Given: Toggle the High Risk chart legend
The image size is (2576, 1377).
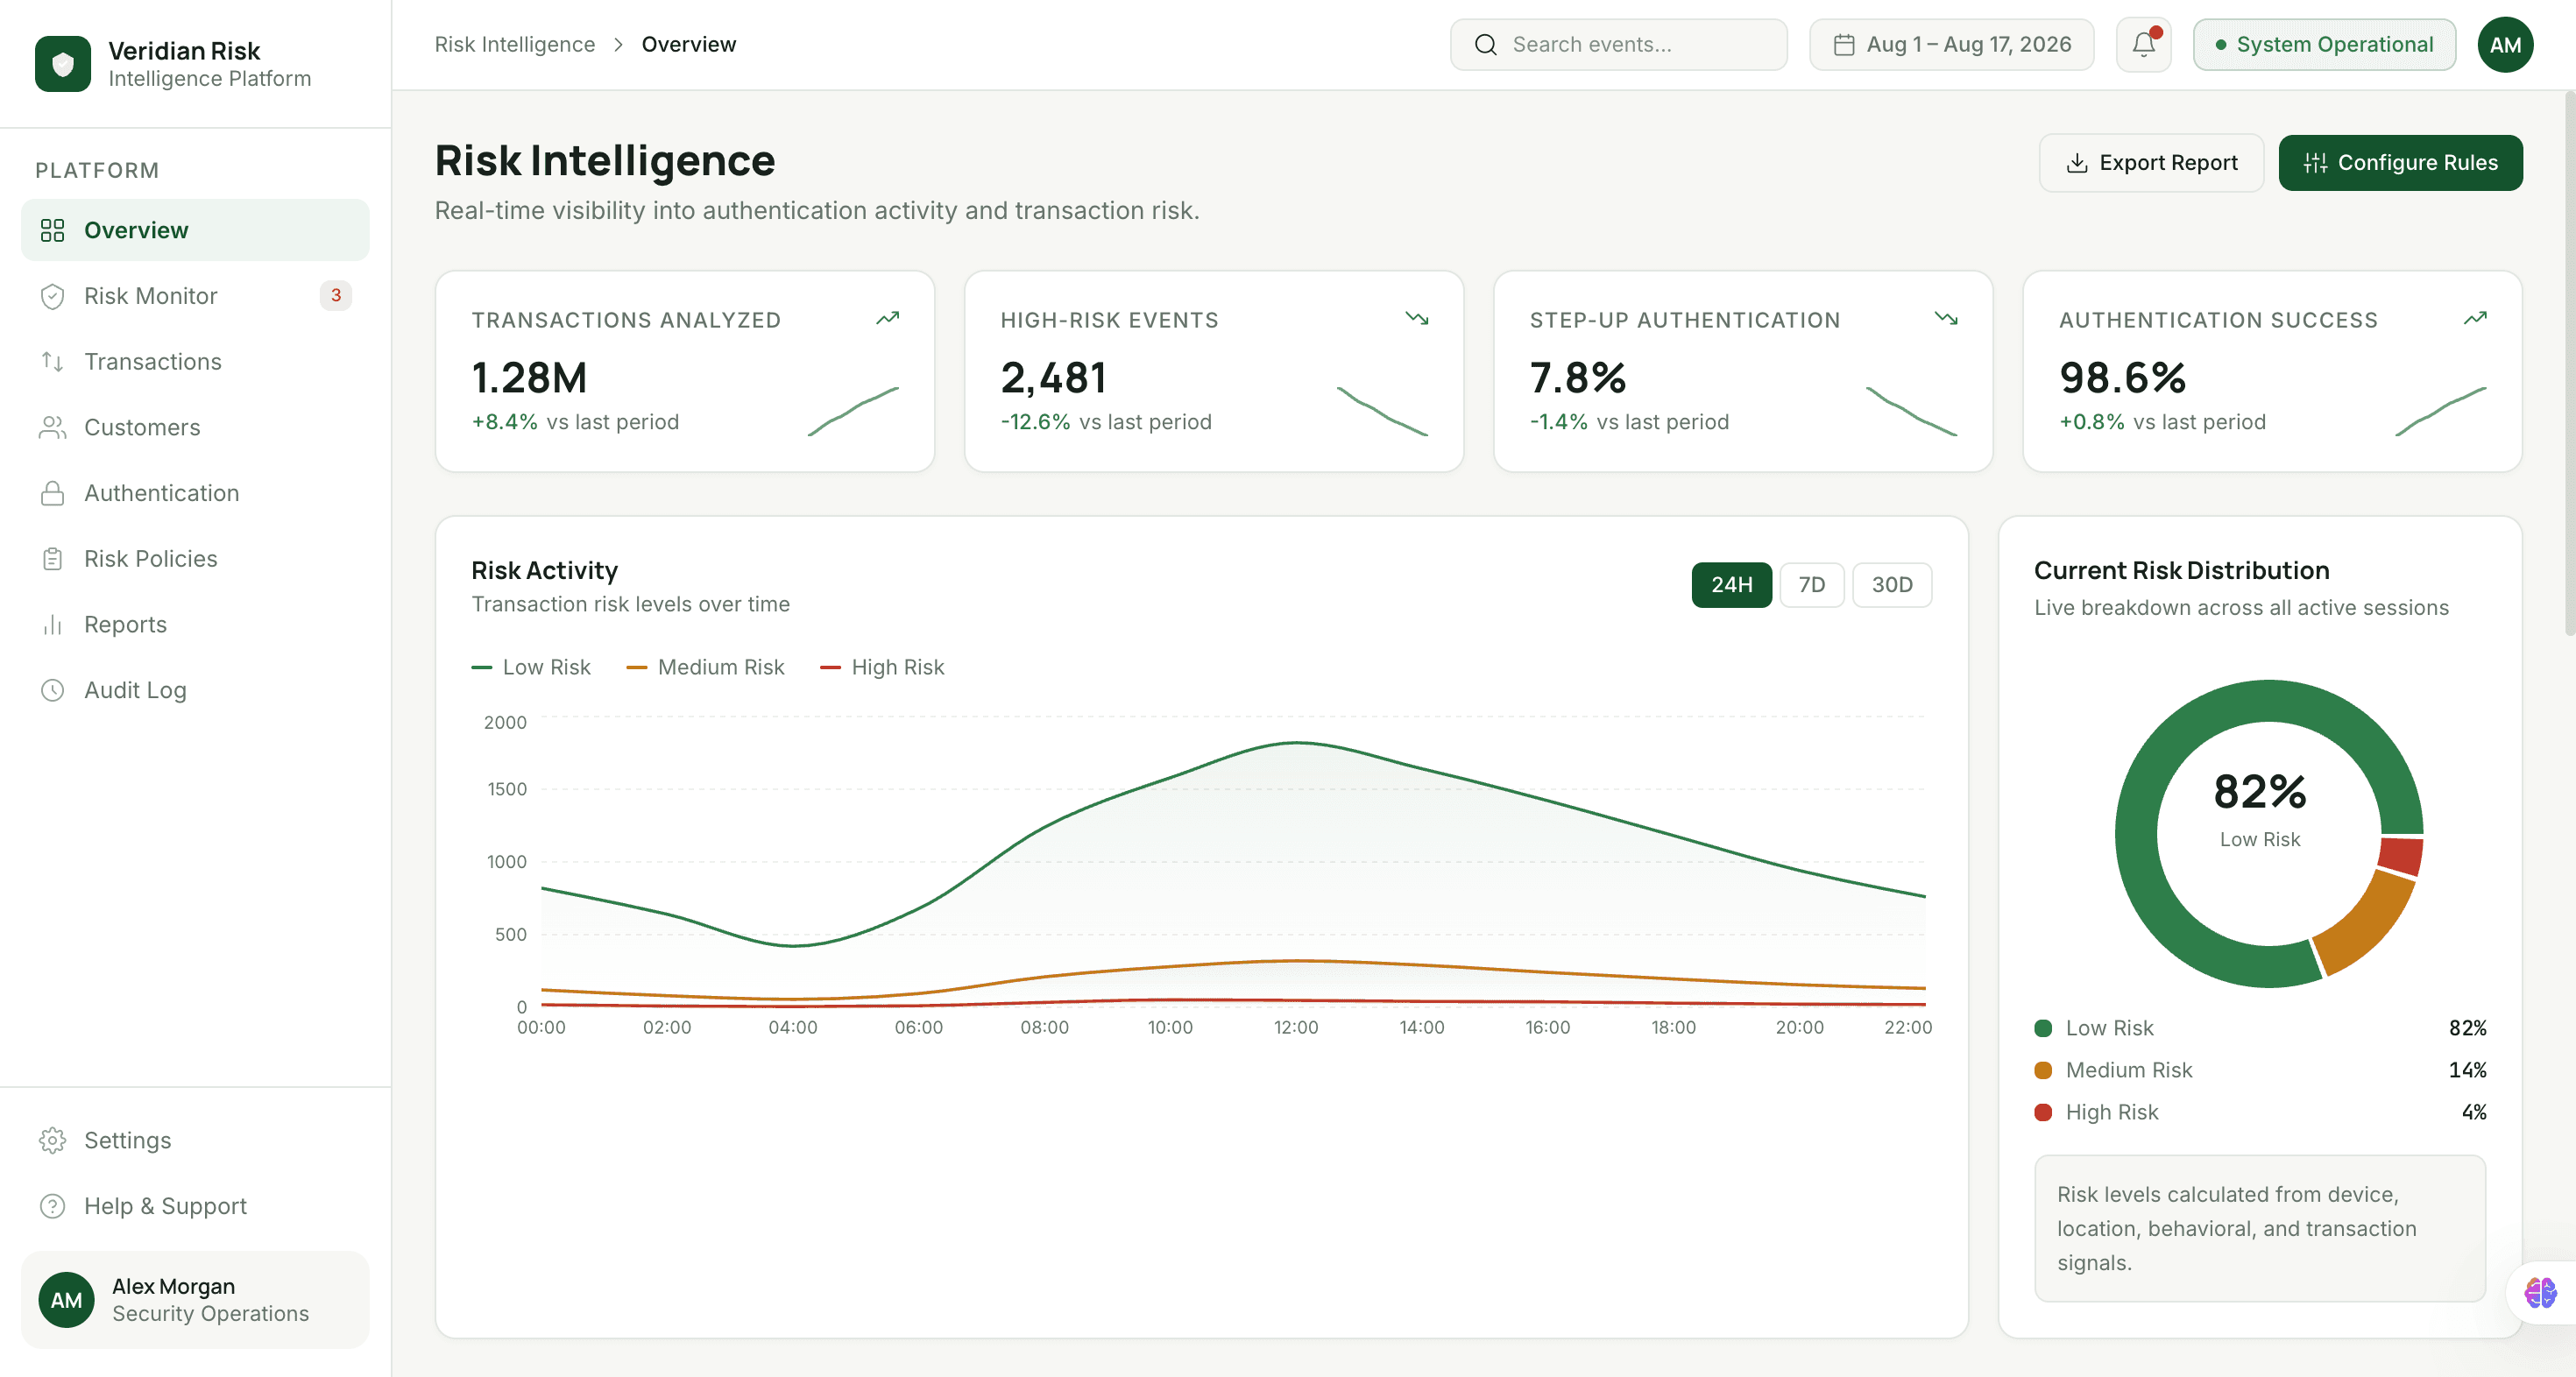Looking at the screenshot, I should [x=882, y=667].
